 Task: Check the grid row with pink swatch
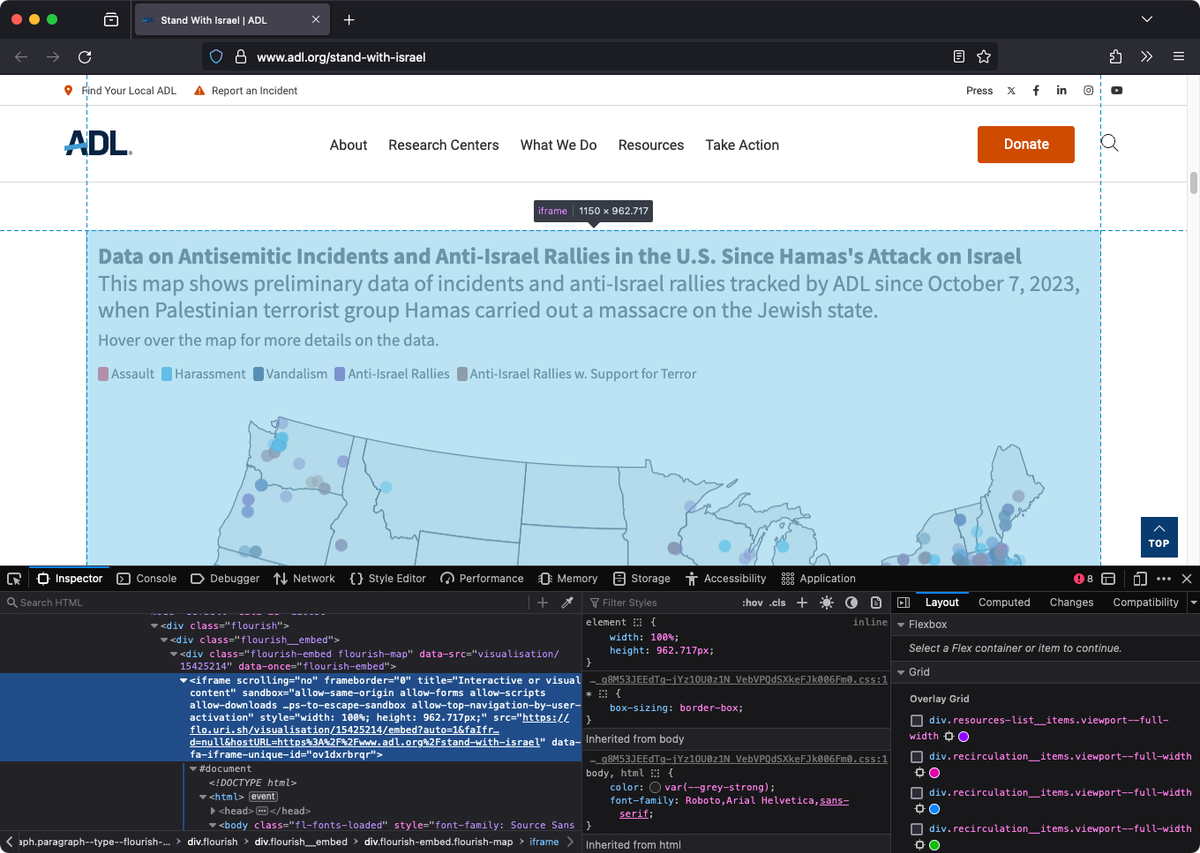pyautogui.click(x=916, y=757)
